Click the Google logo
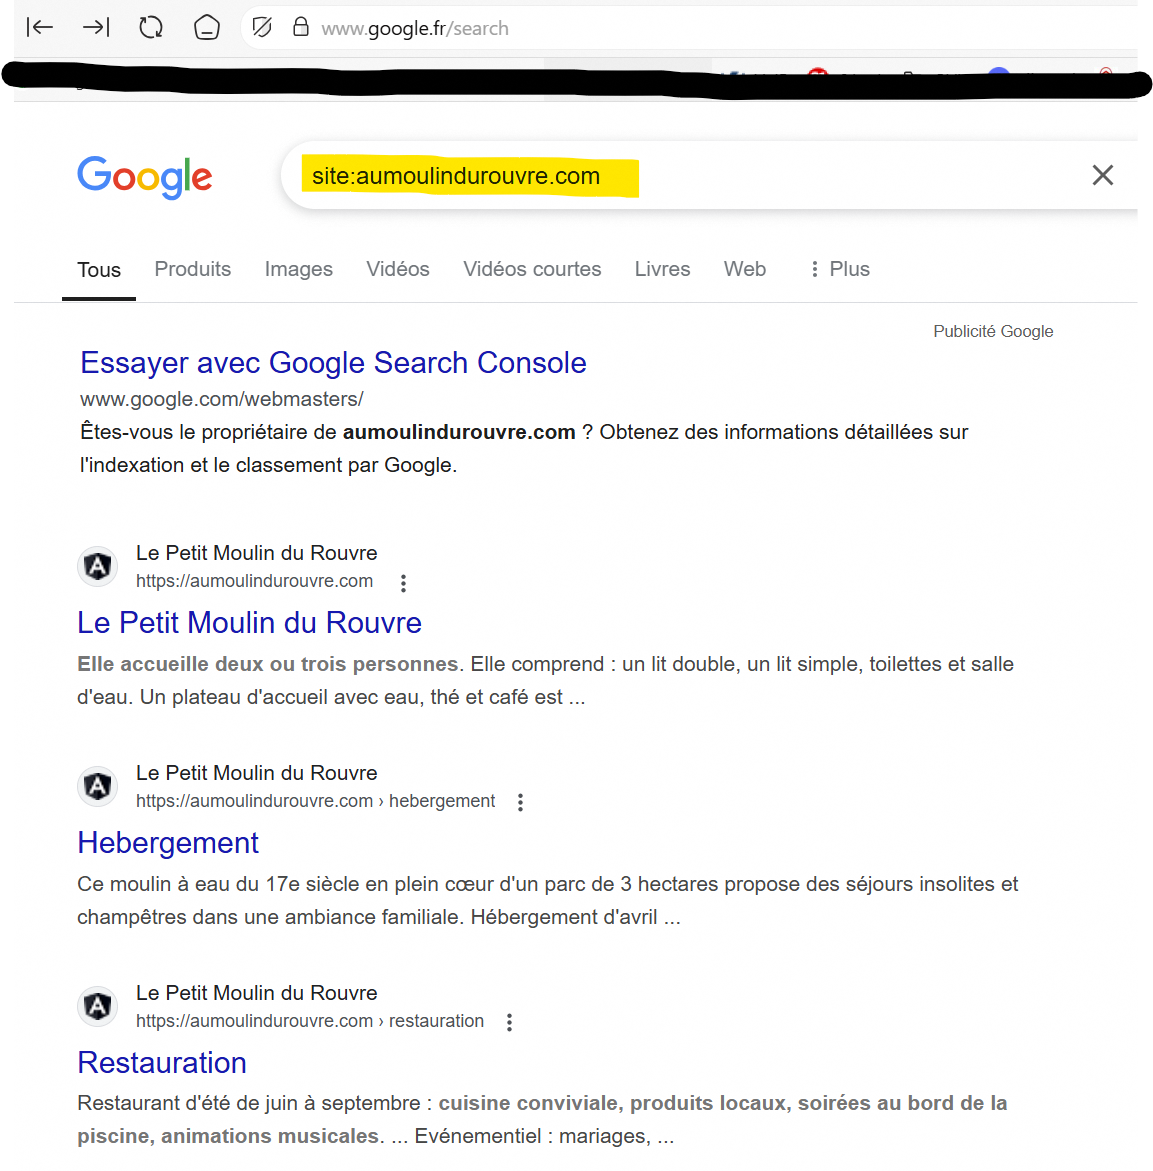 [x=145, y=177]
